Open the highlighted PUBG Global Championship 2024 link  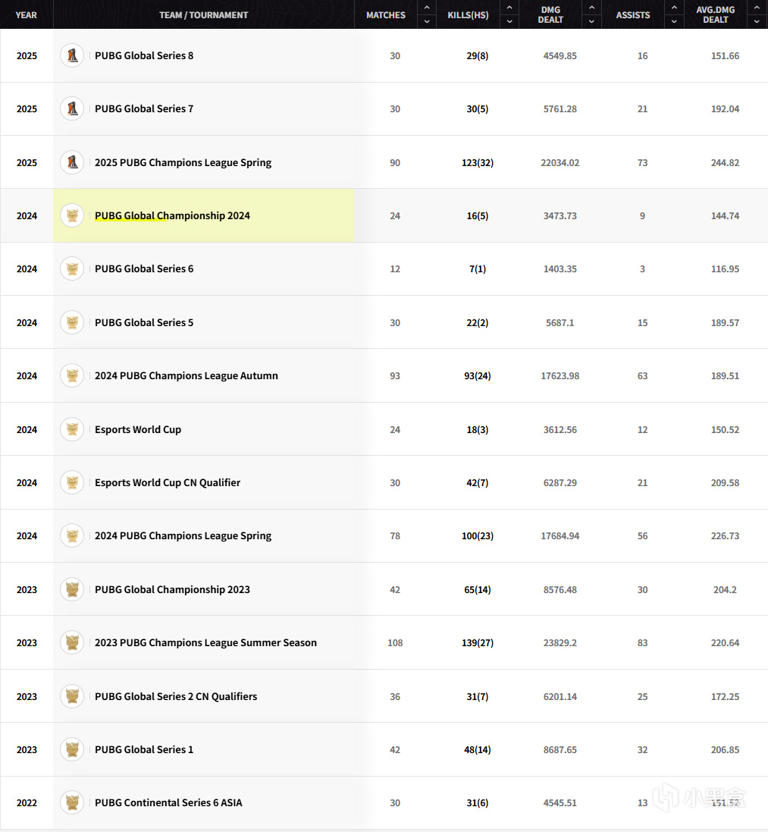[x=172, y=216]
